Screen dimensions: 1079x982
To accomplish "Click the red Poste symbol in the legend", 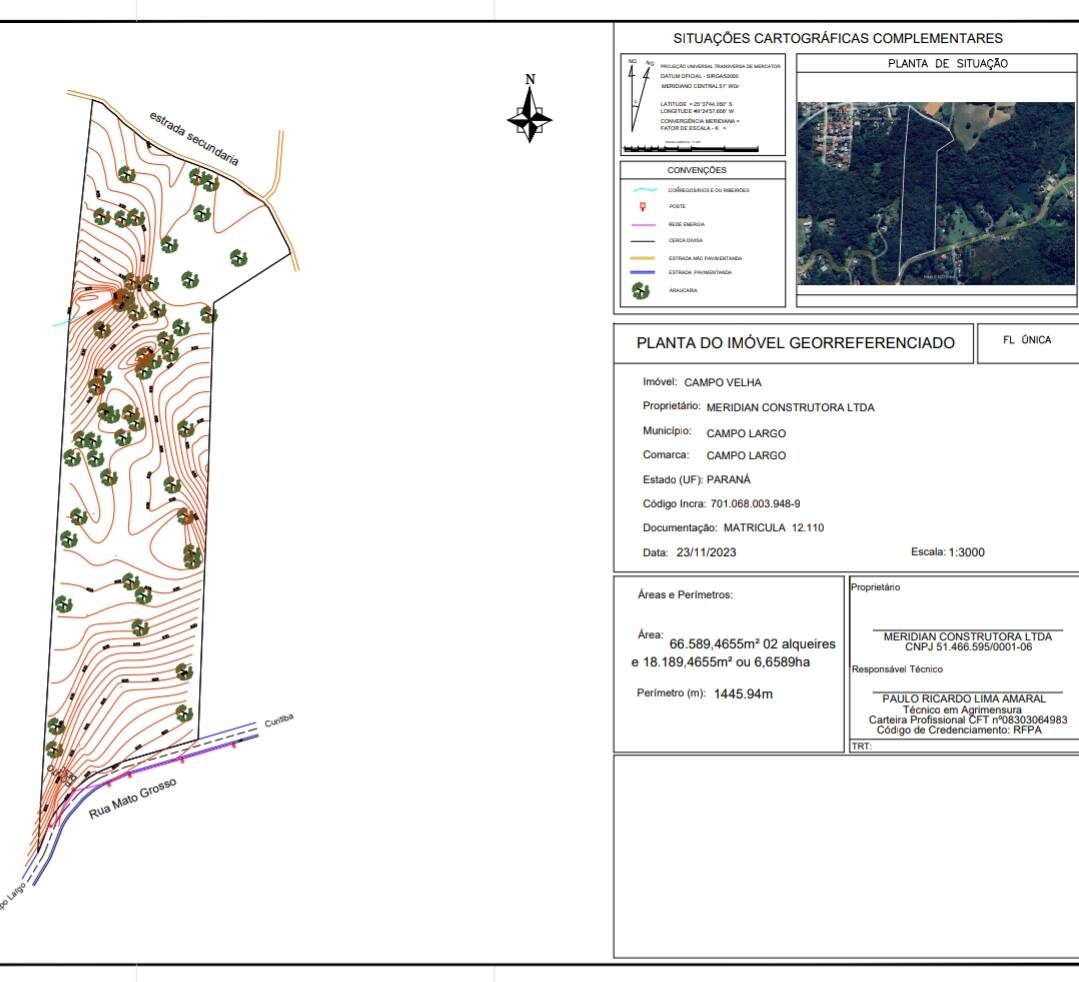I will pos(643,206).
